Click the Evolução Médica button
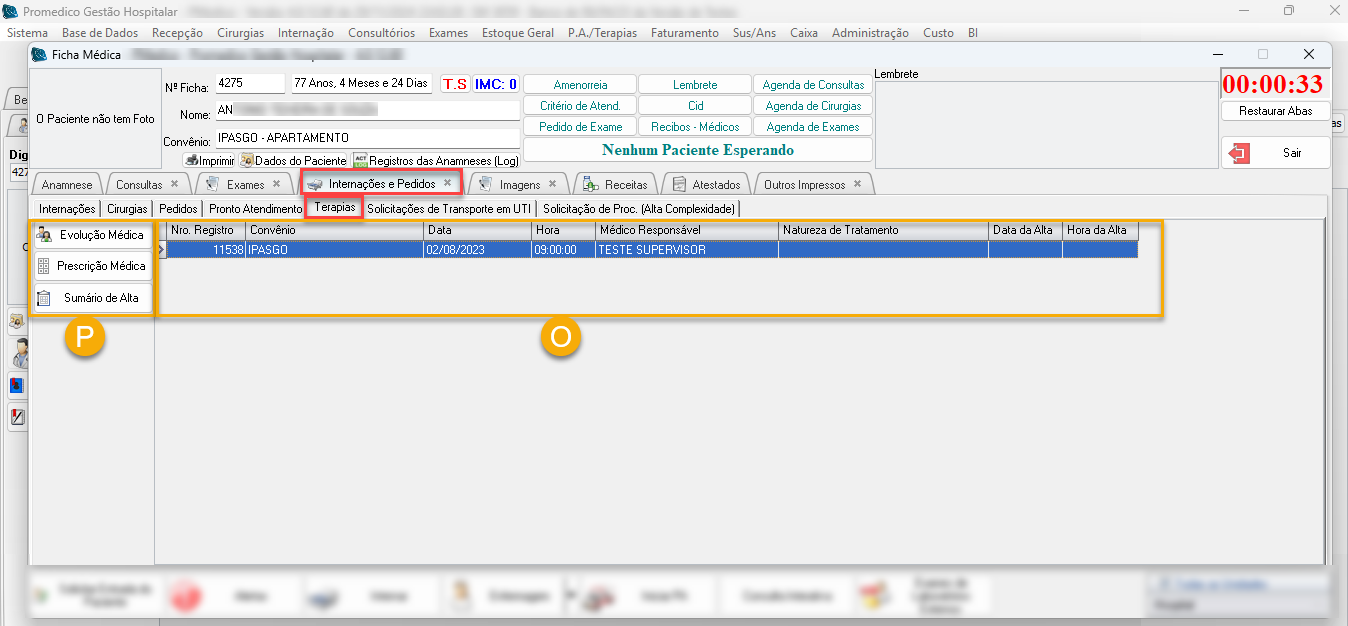The image size is (1348, 626). click(x=92, y=235)
